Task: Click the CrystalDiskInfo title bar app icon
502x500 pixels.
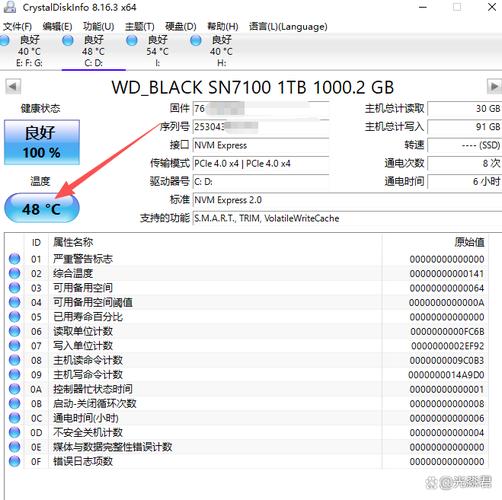Action: [x=9, y=7]
